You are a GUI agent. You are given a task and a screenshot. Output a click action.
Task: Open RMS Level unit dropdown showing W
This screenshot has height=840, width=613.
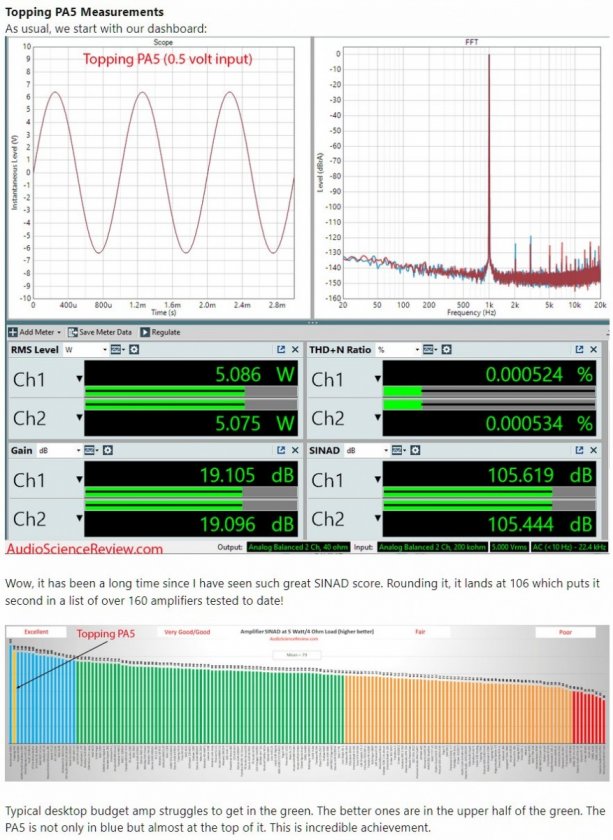[86, 350]
